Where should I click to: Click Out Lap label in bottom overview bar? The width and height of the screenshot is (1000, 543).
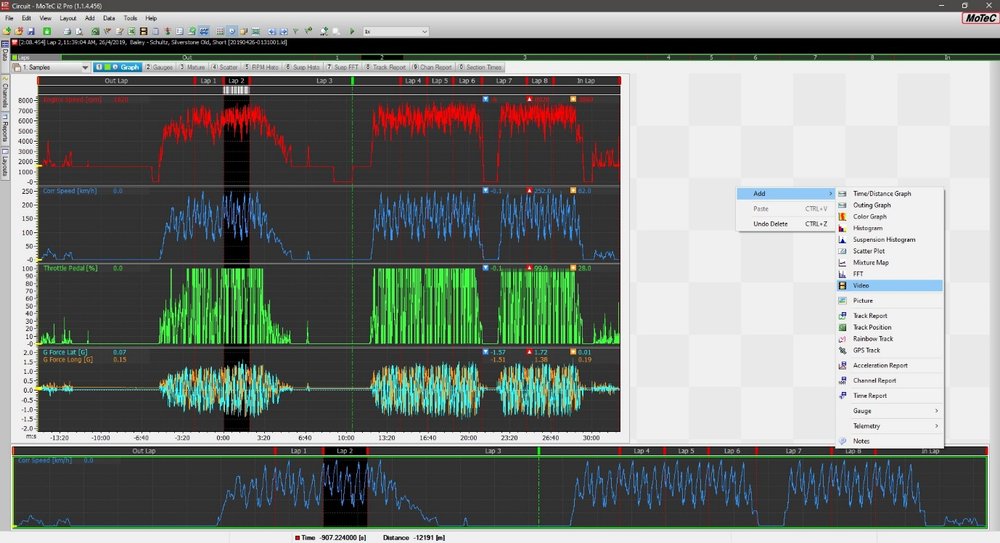(x=143, y=451)
